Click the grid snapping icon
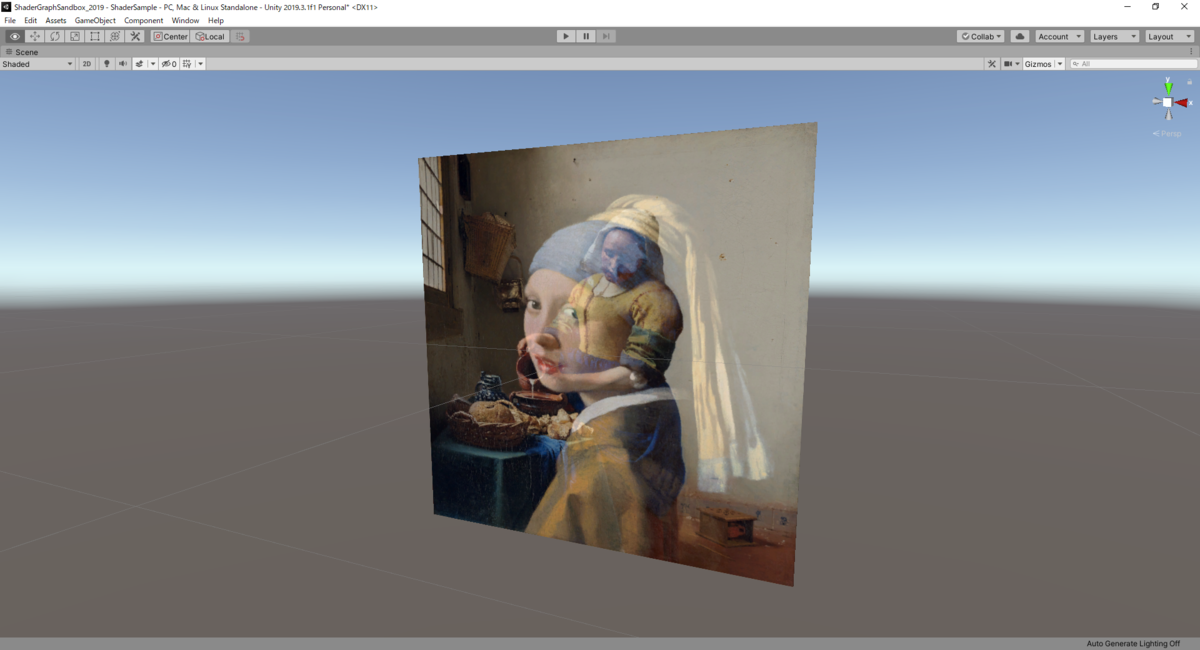Viewport: 1200px width, 650px height. 240,36
